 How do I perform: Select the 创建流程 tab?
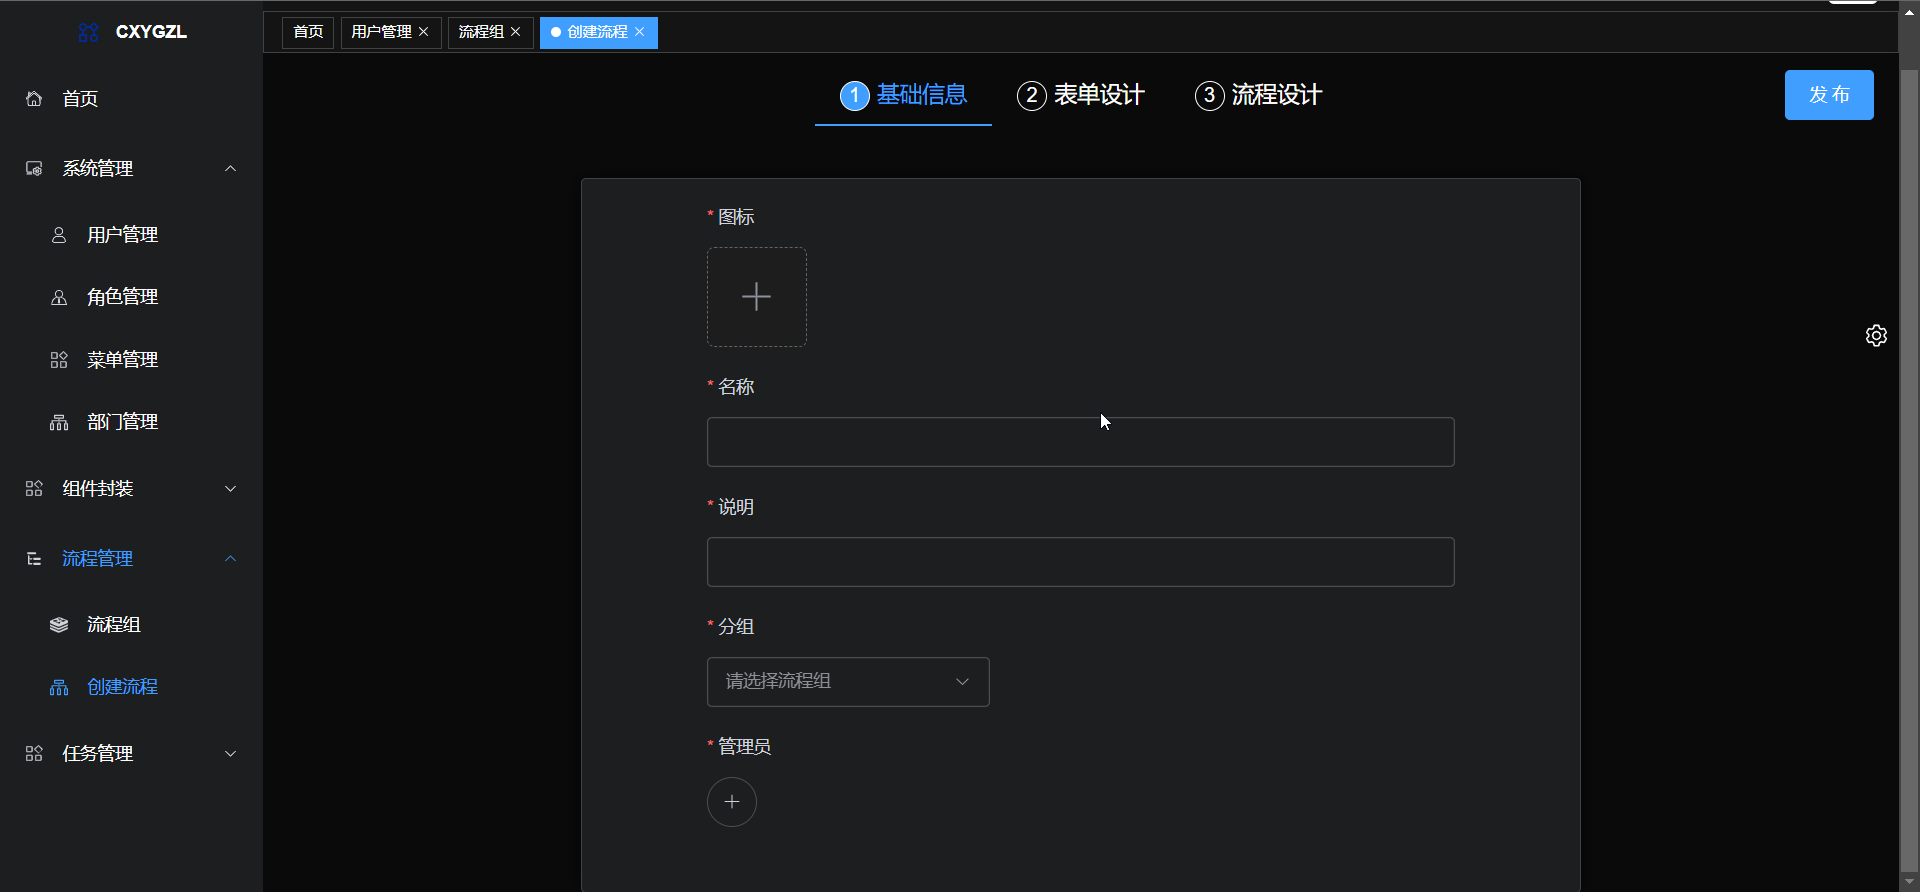coord(598,32)
